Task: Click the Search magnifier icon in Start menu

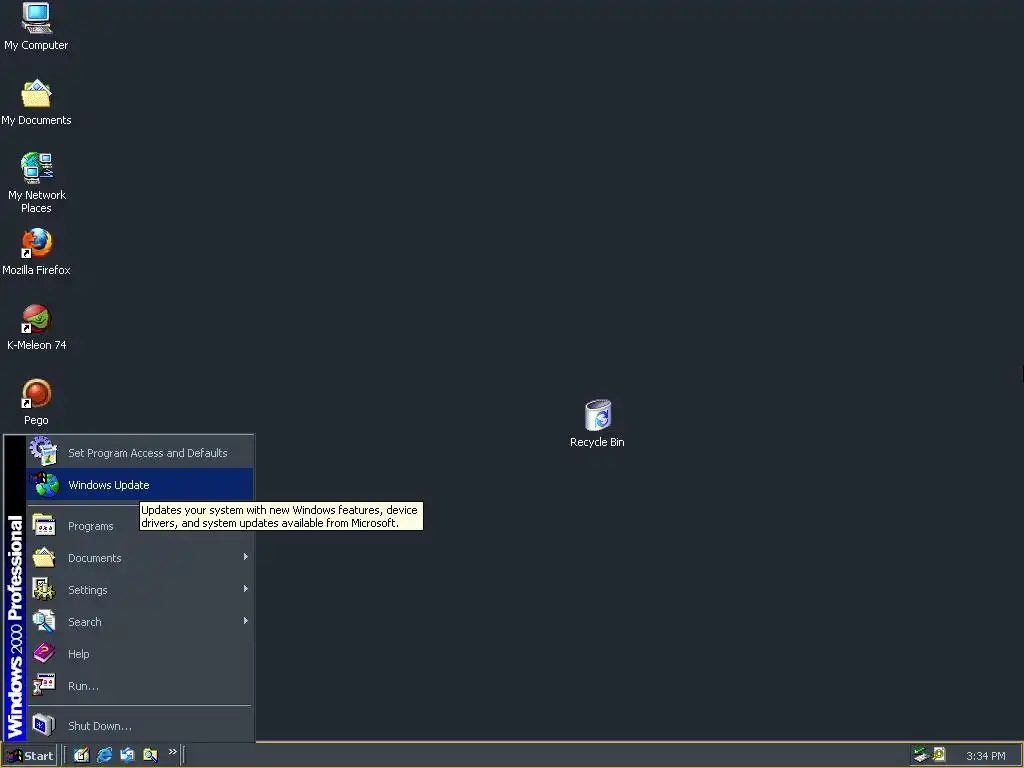Action: click(x=44, y=621)
